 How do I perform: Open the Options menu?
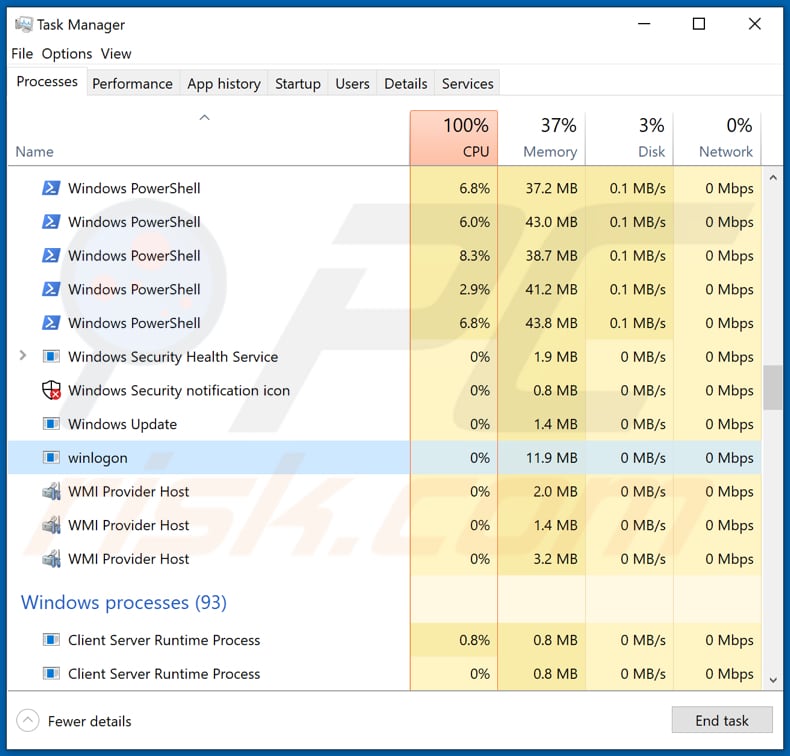(67, 53)
